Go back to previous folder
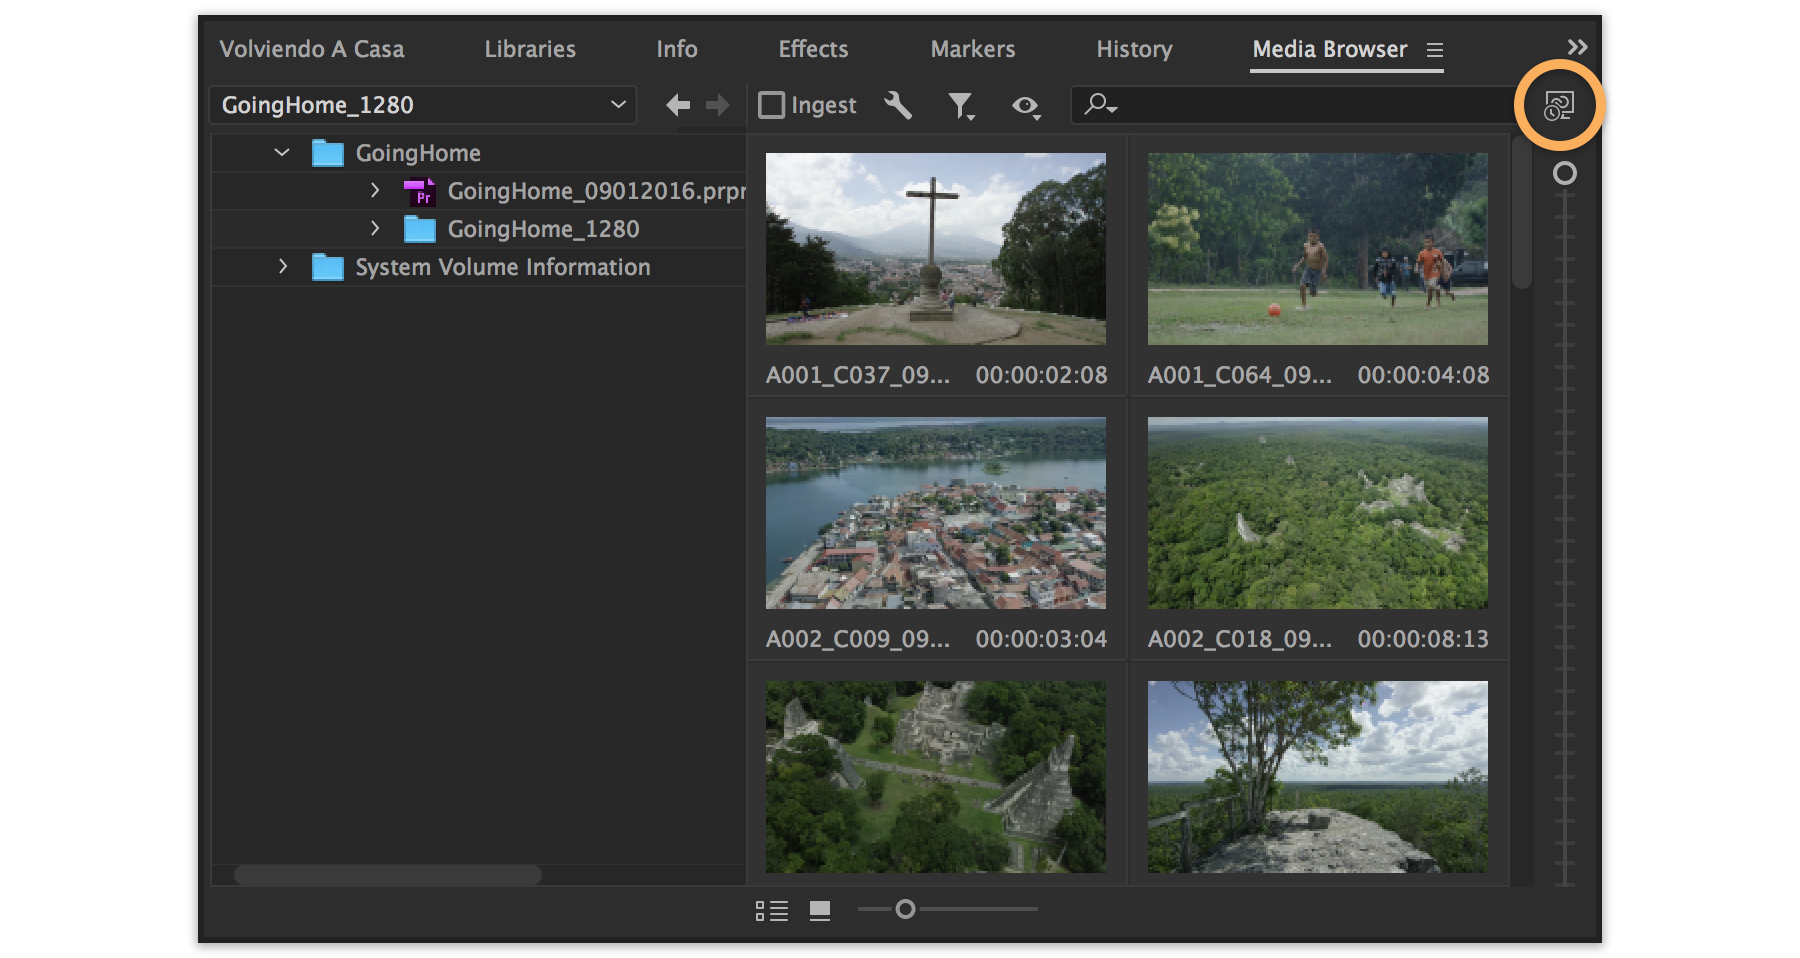Viewport: 1800px width, 958px height. pyautogui.click(x=678, y=105)
